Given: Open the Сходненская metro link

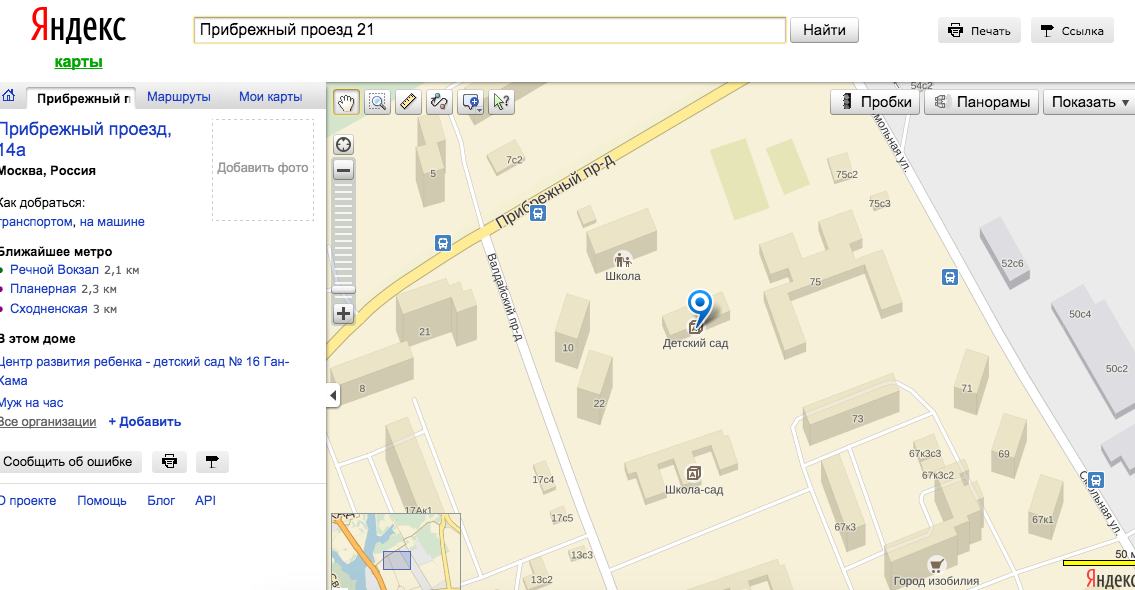Looking at the screenshot, I should pos(48,309).
